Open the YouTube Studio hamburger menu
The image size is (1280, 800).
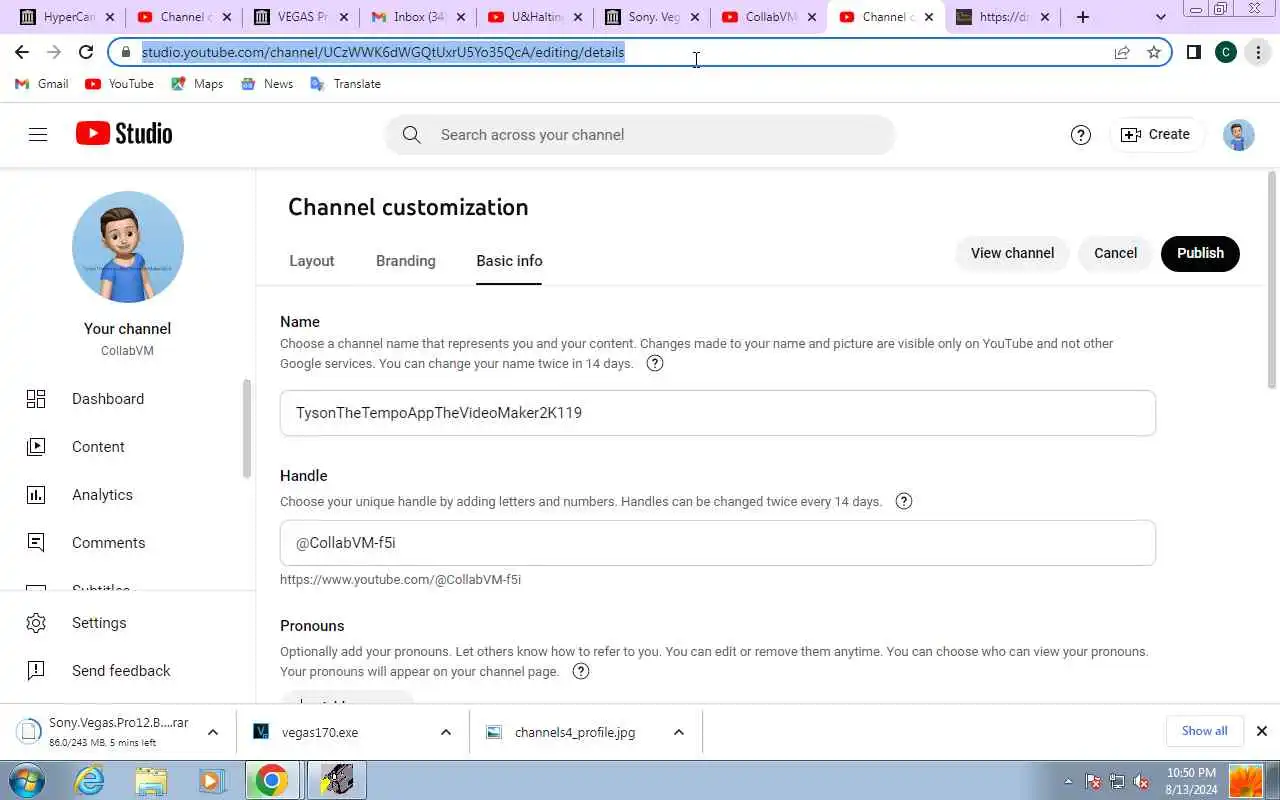pyautogui.click(x=38, y=134)
